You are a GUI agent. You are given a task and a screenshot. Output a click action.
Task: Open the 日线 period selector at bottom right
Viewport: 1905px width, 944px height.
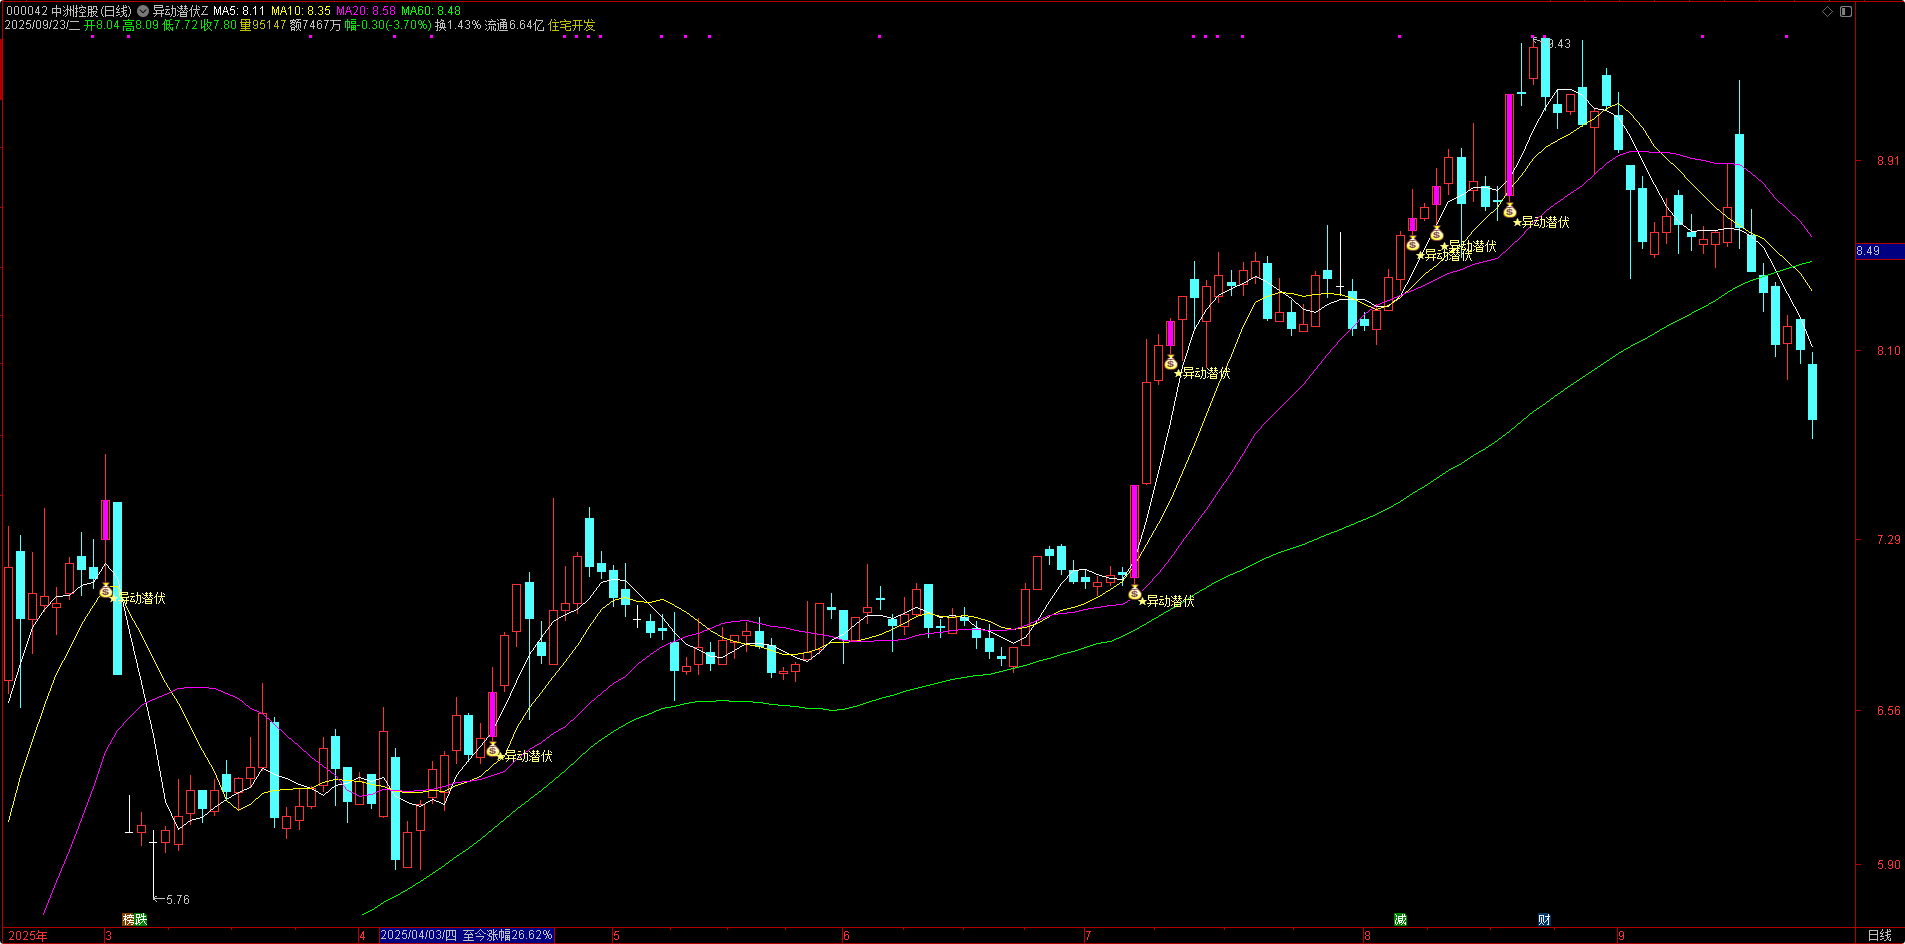tap(1879, 935)
